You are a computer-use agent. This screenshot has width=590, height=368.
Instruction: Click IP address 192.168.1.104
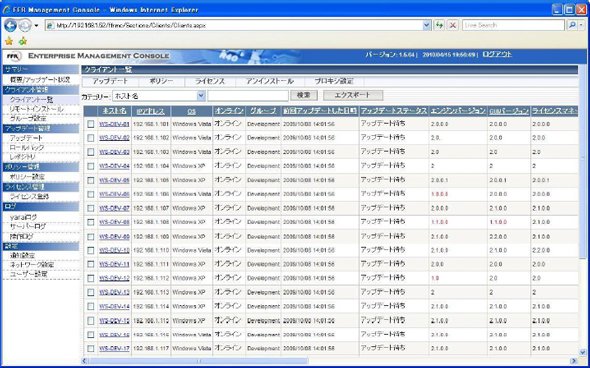tap(151, 166)
